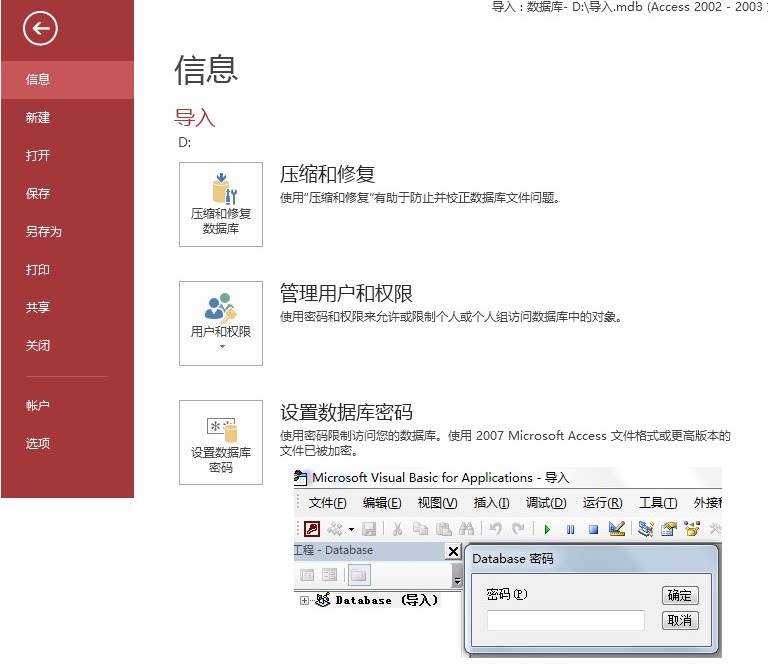Open the Object Browser toolbar icon
This screenshot has width=768, height=671.
click(x=692, y=529)
